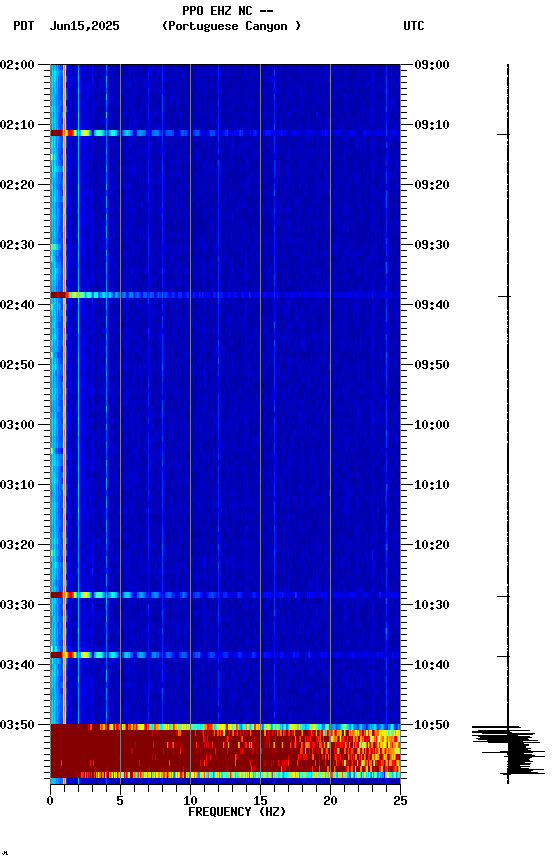The width and height of the screenshot is (552, 864).
Task: Click the station title 'PPO EHZ NC --'
Action: (x=228, y=10)
